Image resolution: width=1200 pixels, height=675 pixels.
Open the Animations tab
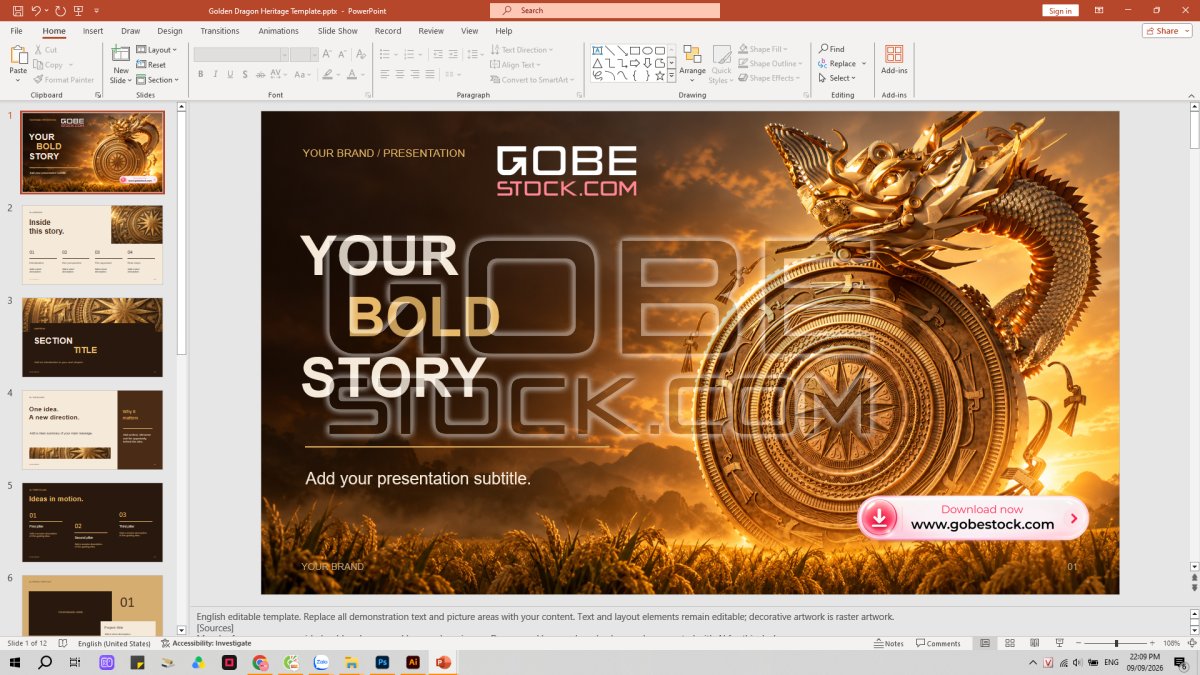[279, 31]
